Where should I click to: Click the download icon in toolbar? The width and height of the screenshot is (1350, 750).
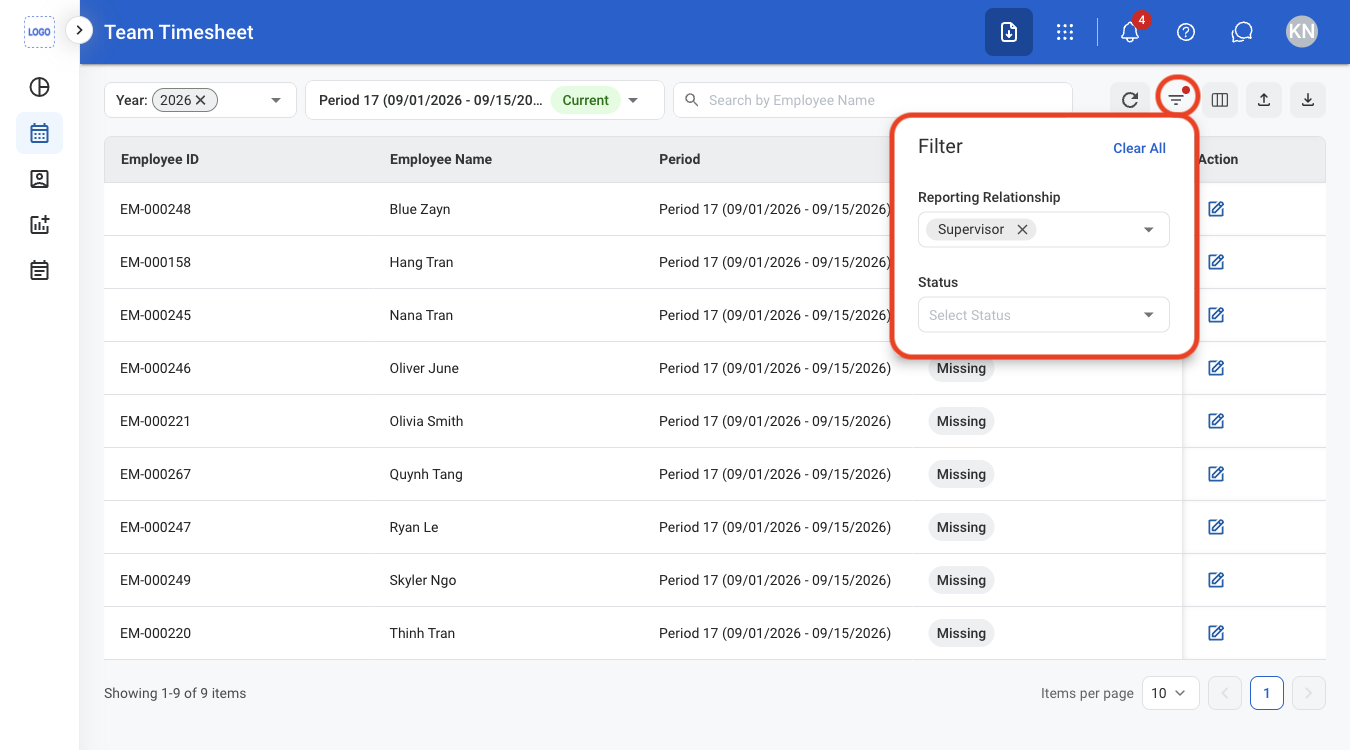[1308, 100]
